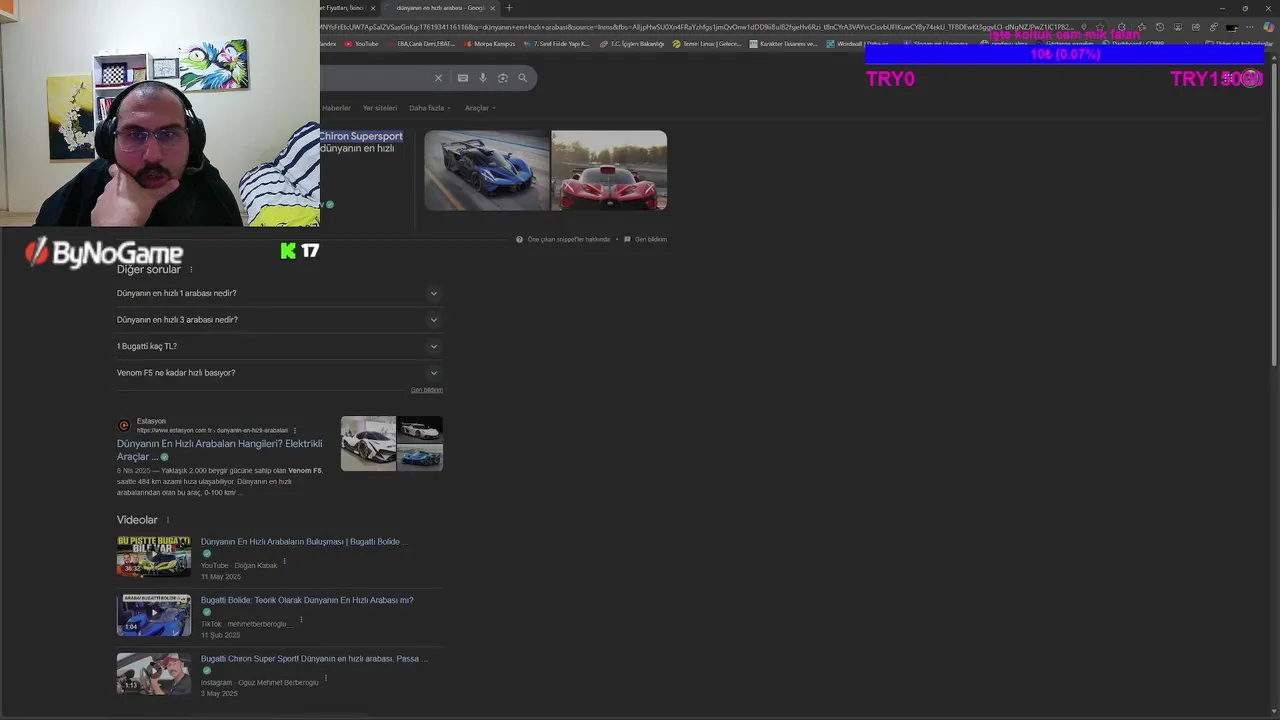Search by image using the lens icon
Viewport: 1280px width, 720px height.
point(503,78)
